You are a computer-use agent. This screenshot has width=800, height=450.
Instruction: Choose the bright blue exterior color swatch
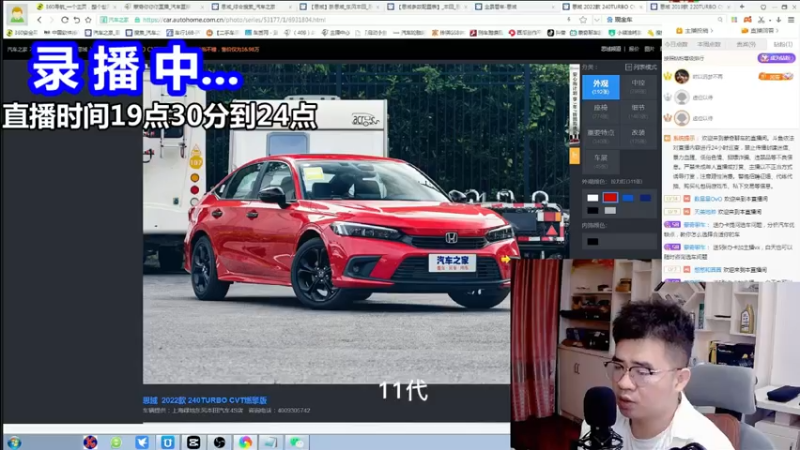click(628, 198)
